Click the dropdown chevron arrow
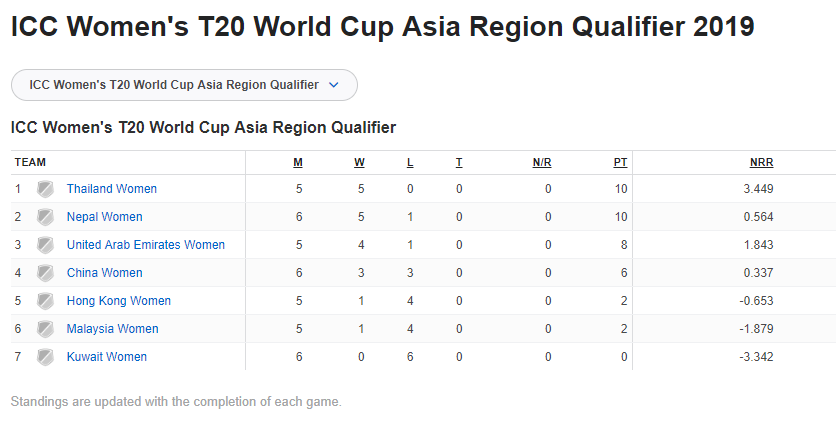This screenshot has height=425, width=836. 334,85
